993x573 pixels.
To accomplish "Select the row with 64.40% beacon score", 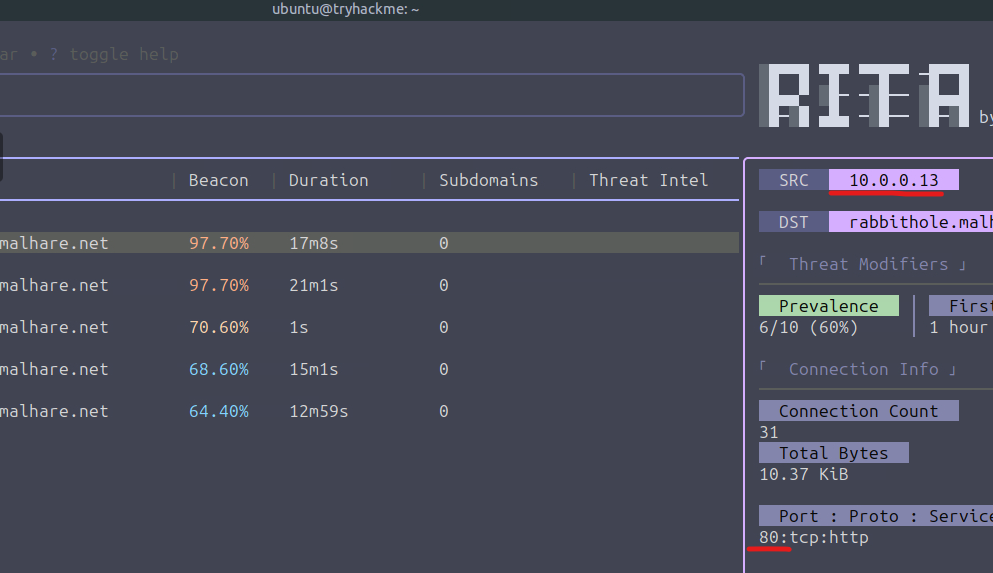I will click(x=369, y=411).
